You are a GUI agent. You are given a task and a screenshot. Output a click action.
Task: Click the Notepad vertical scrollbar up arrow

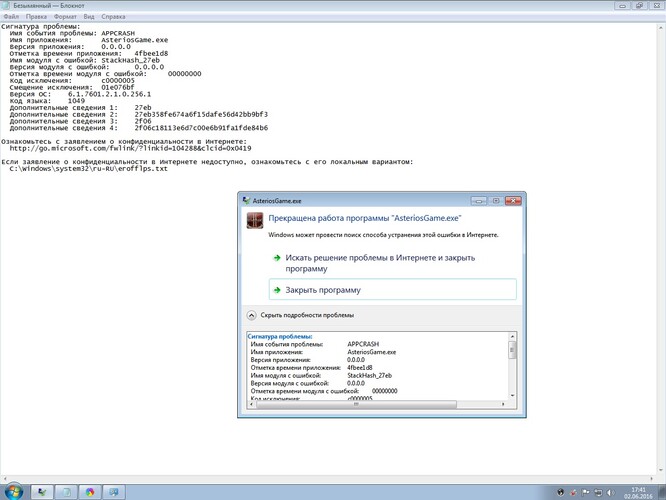click(662, 27)
